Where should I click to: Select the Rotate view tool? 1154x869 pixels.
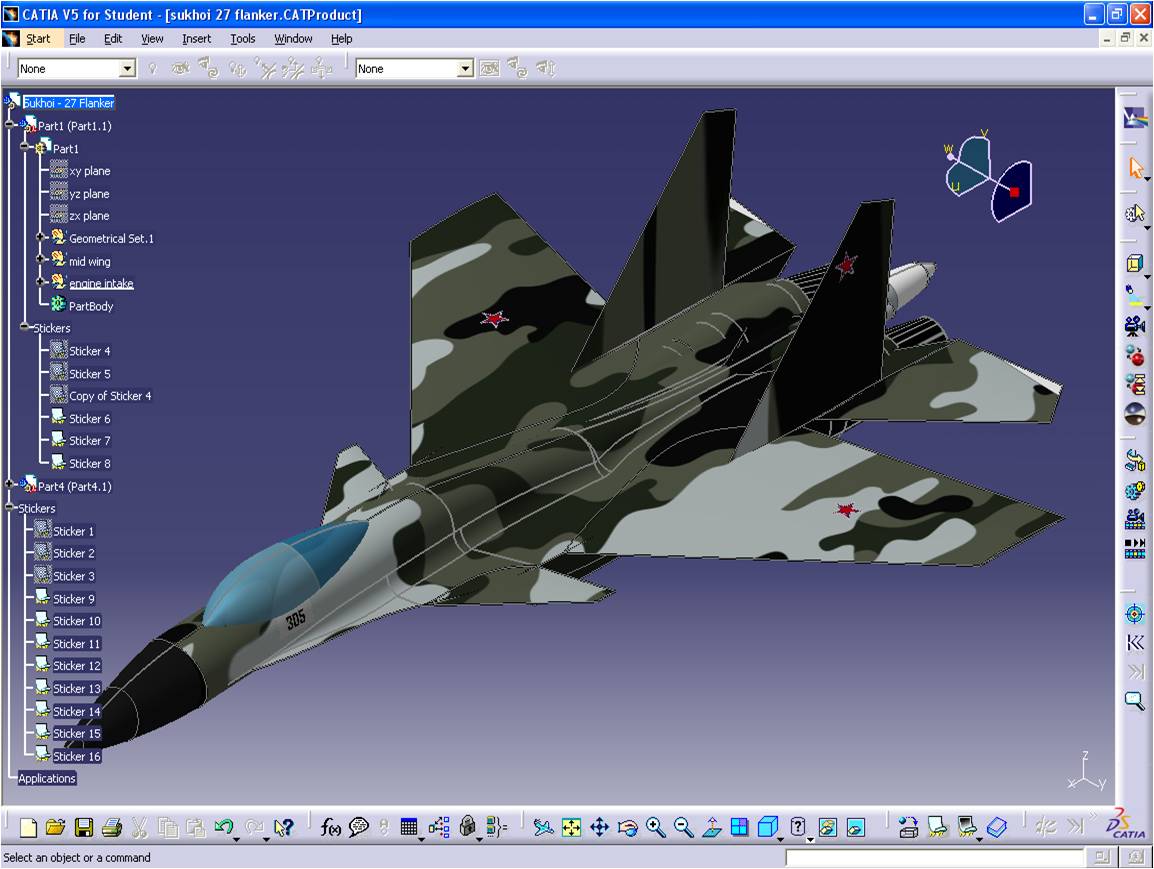point(628,828)
